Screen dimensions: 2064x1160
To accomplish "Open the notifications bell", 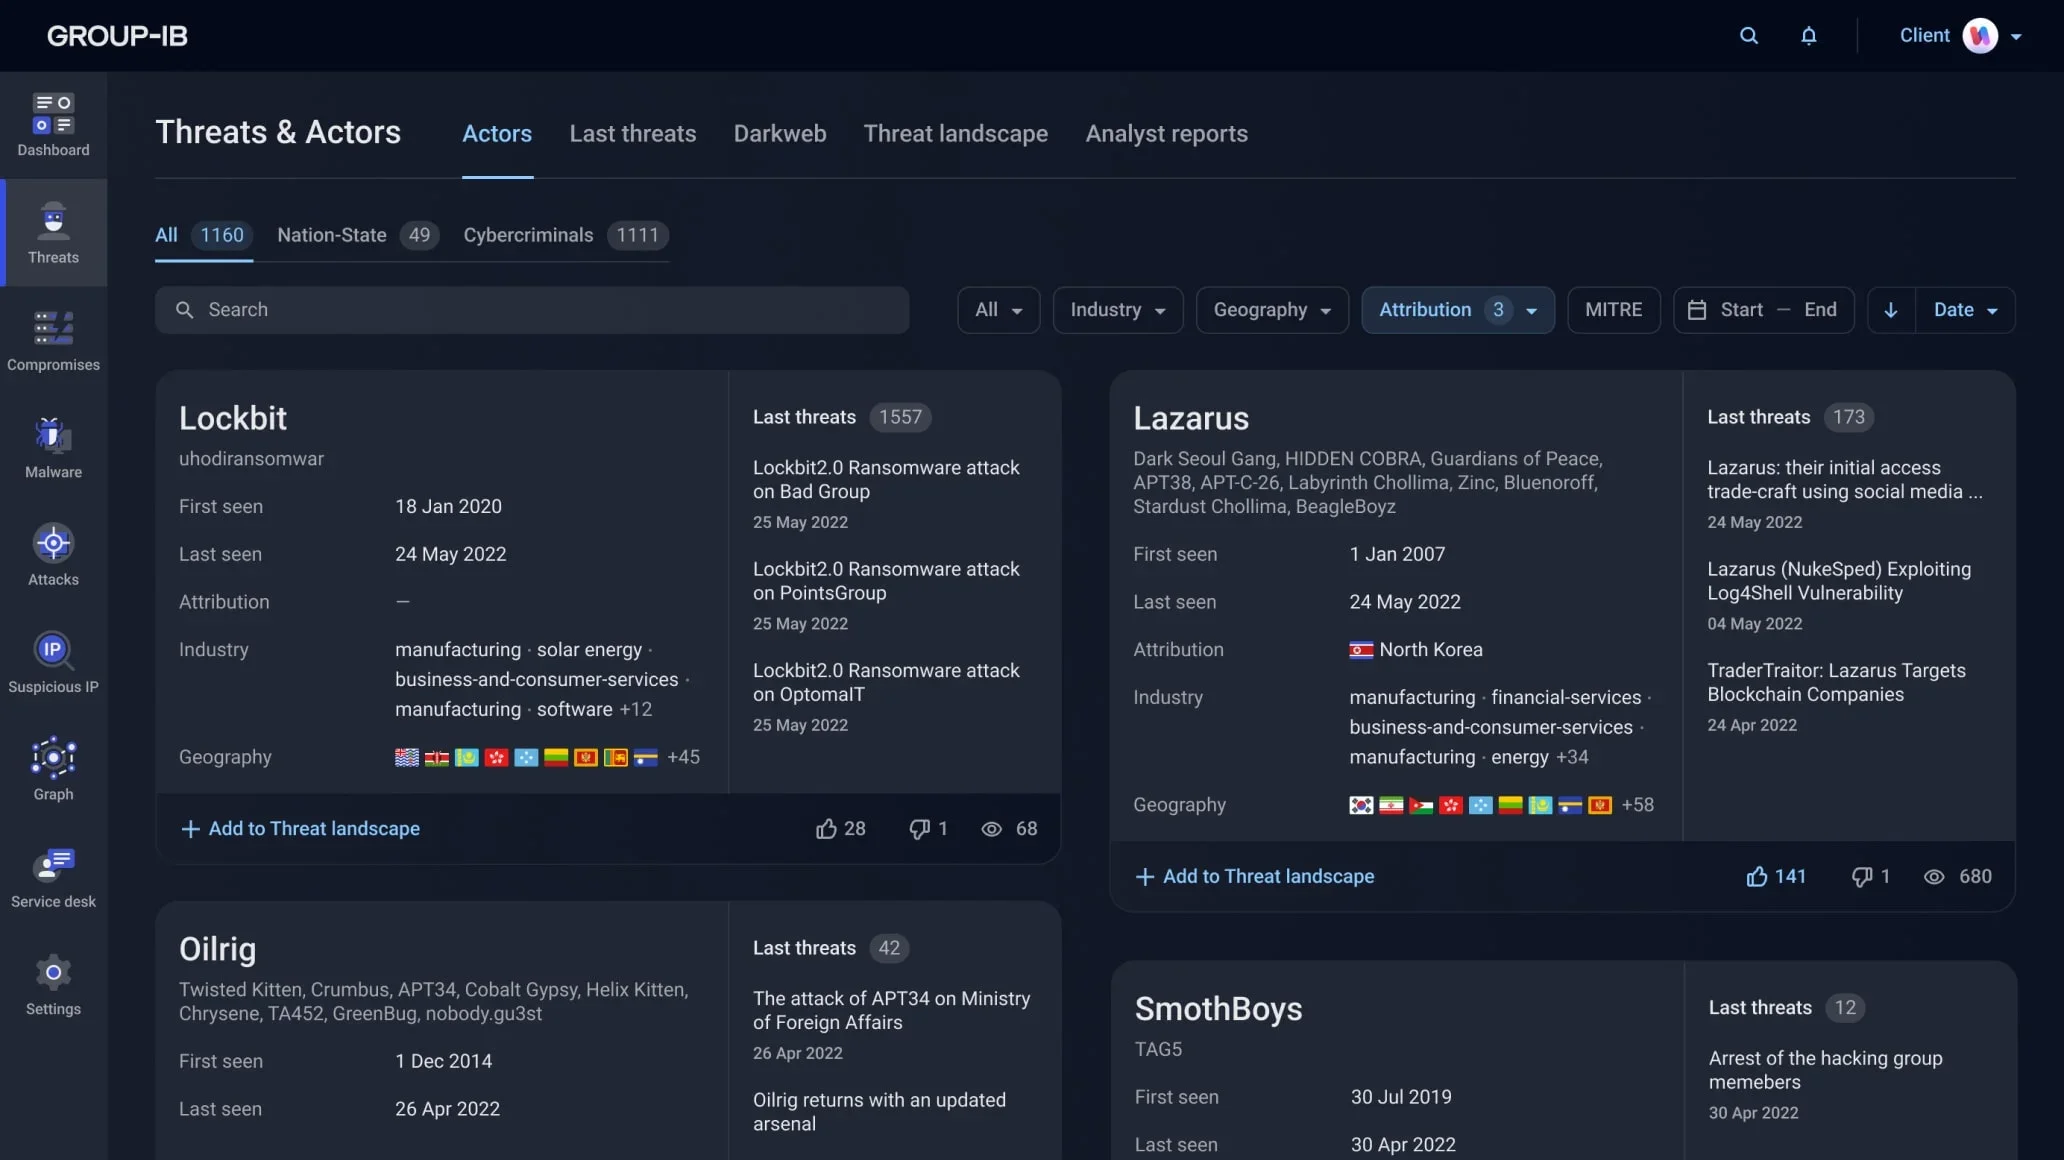I will [1809, 35].
